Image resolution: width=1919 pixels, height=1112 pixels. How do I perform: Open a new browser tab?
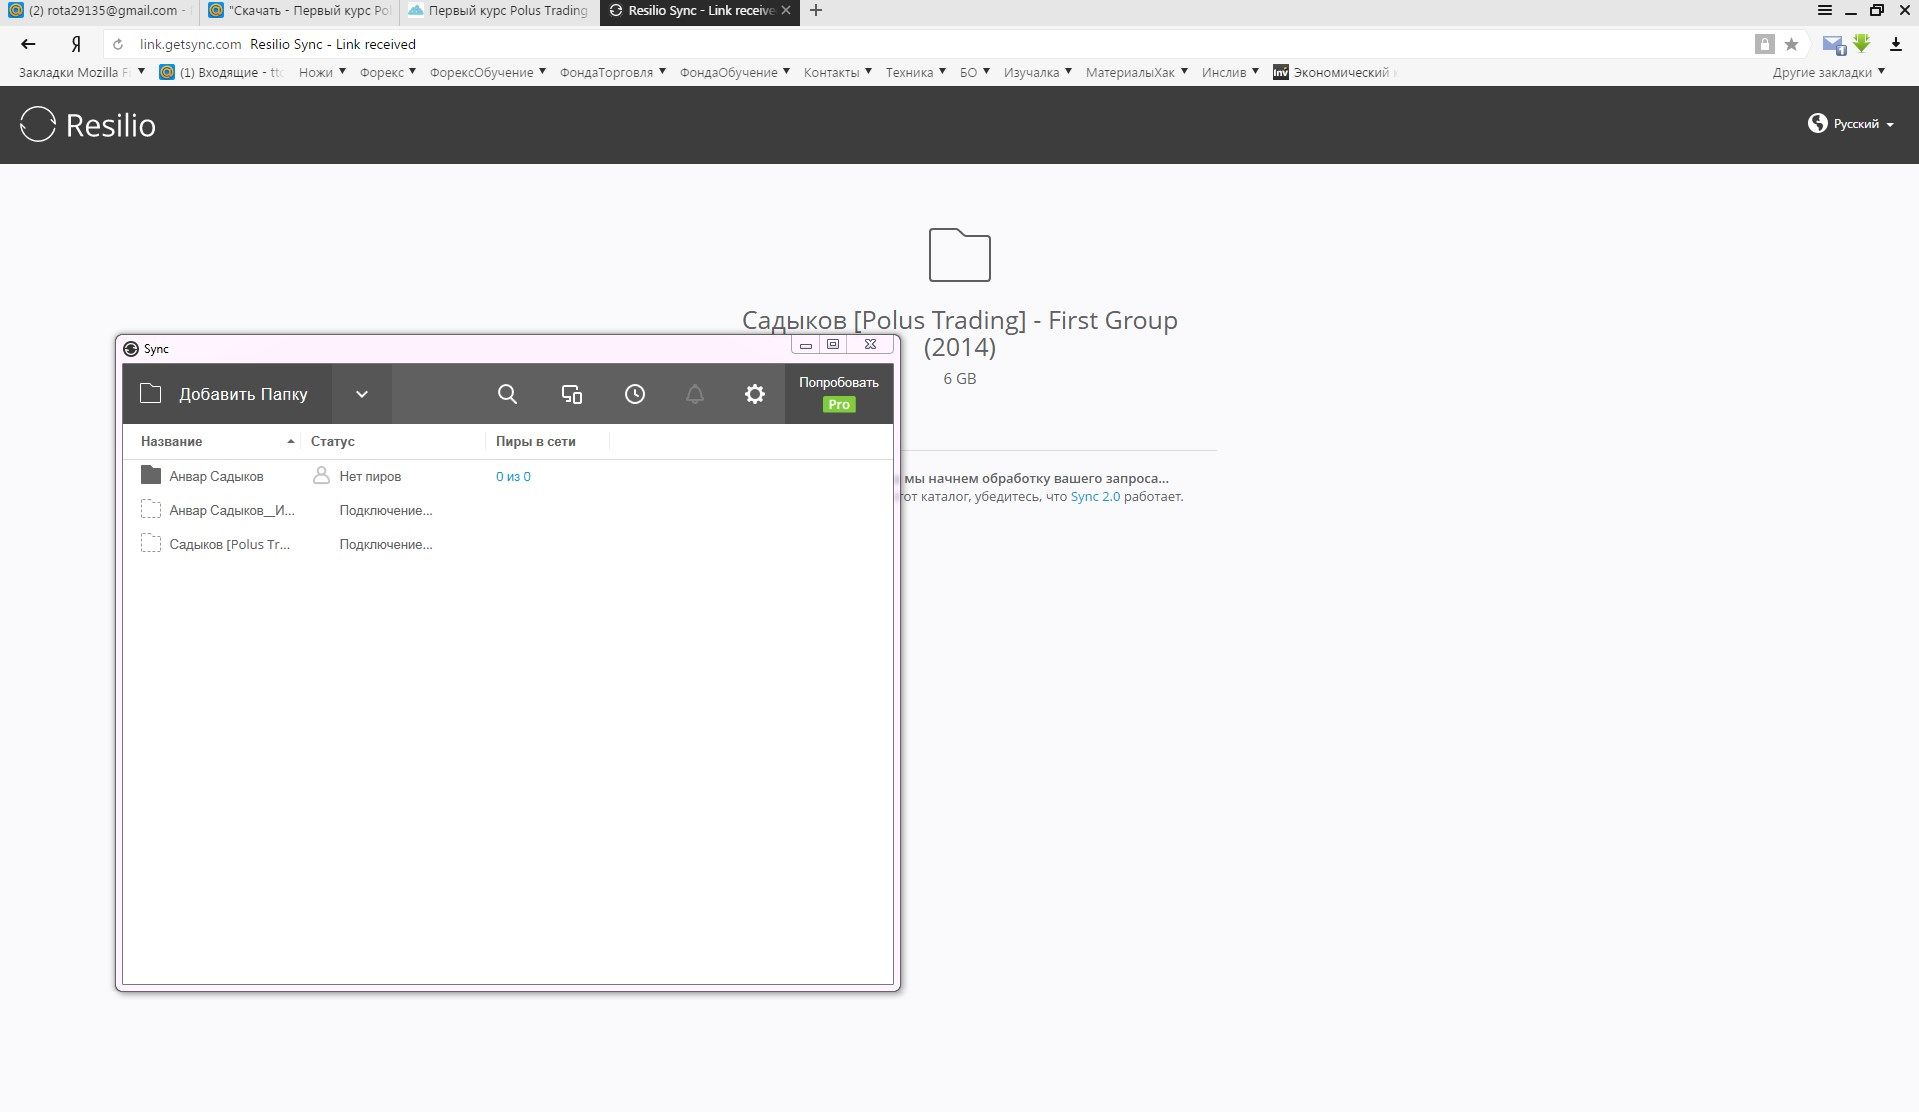[x=816, y=11]
